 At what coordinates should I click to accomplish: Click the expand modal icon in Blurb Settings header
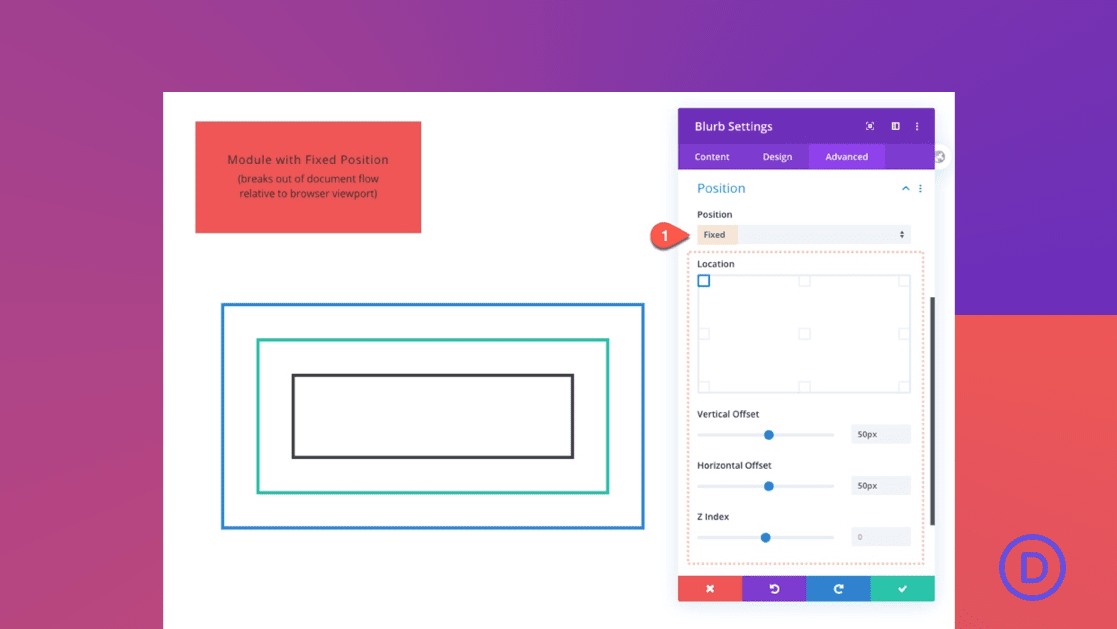point(870,126)
